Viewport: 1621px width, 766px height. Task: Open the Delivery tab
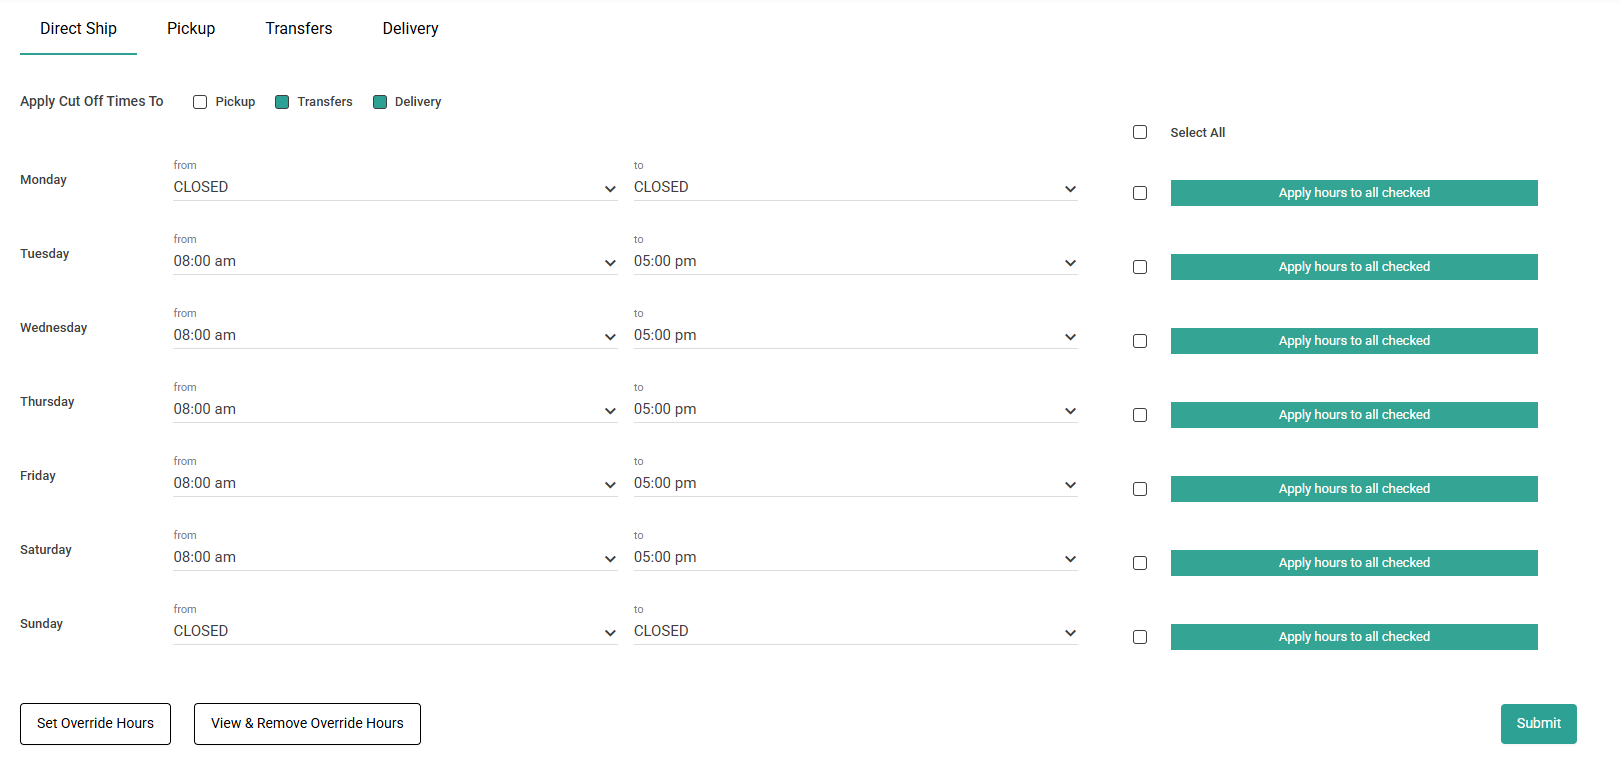410,29
